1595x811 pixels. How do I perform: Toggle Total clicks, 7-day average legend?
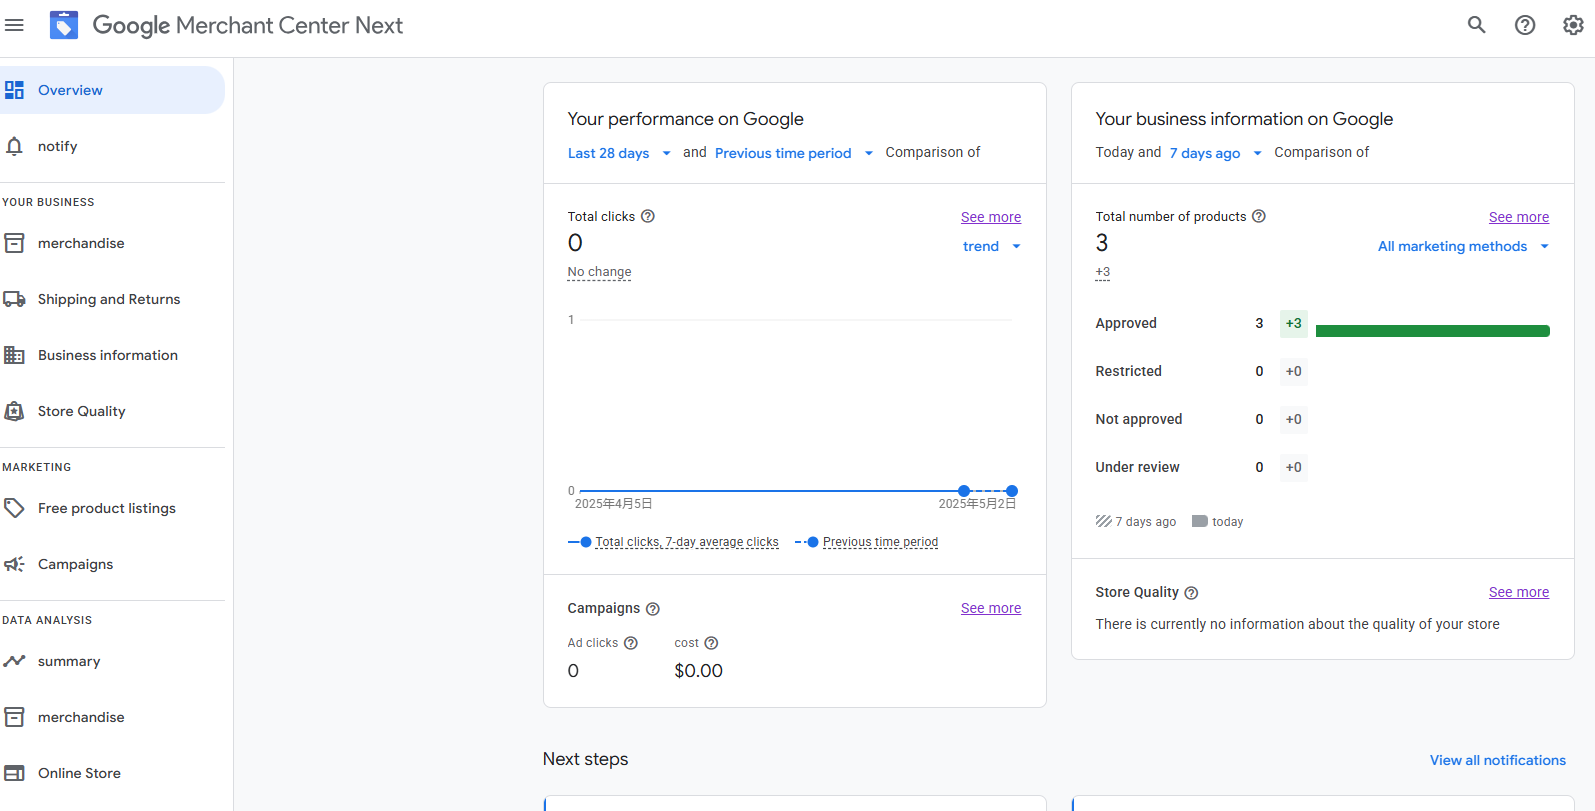[x=673, y=542]
